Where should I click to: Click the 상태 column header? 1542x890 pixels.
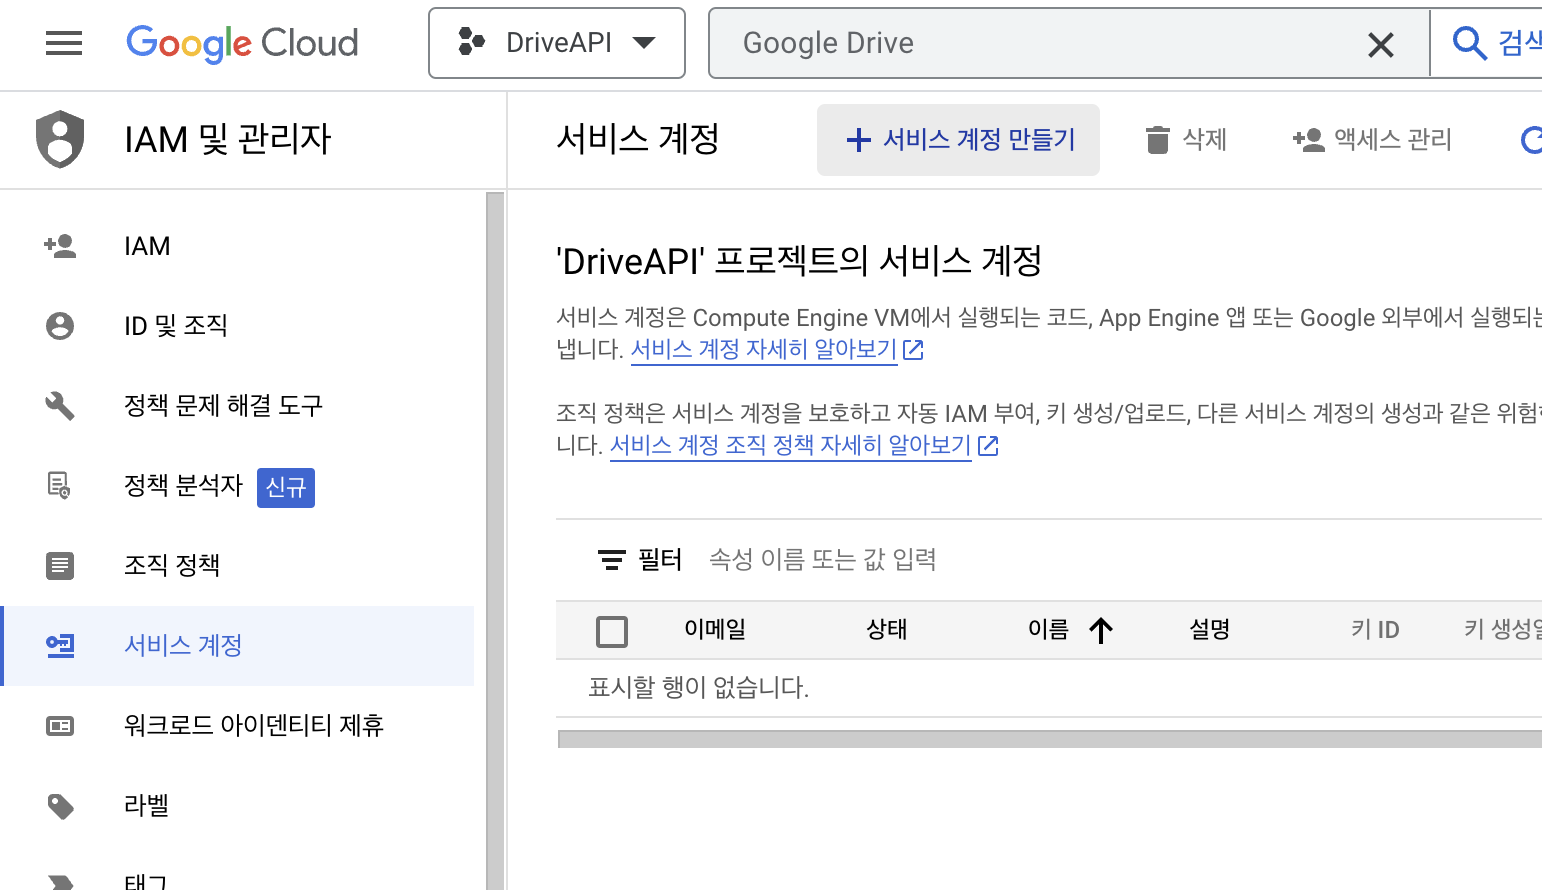pyautogui.click(x=887, y=629)
